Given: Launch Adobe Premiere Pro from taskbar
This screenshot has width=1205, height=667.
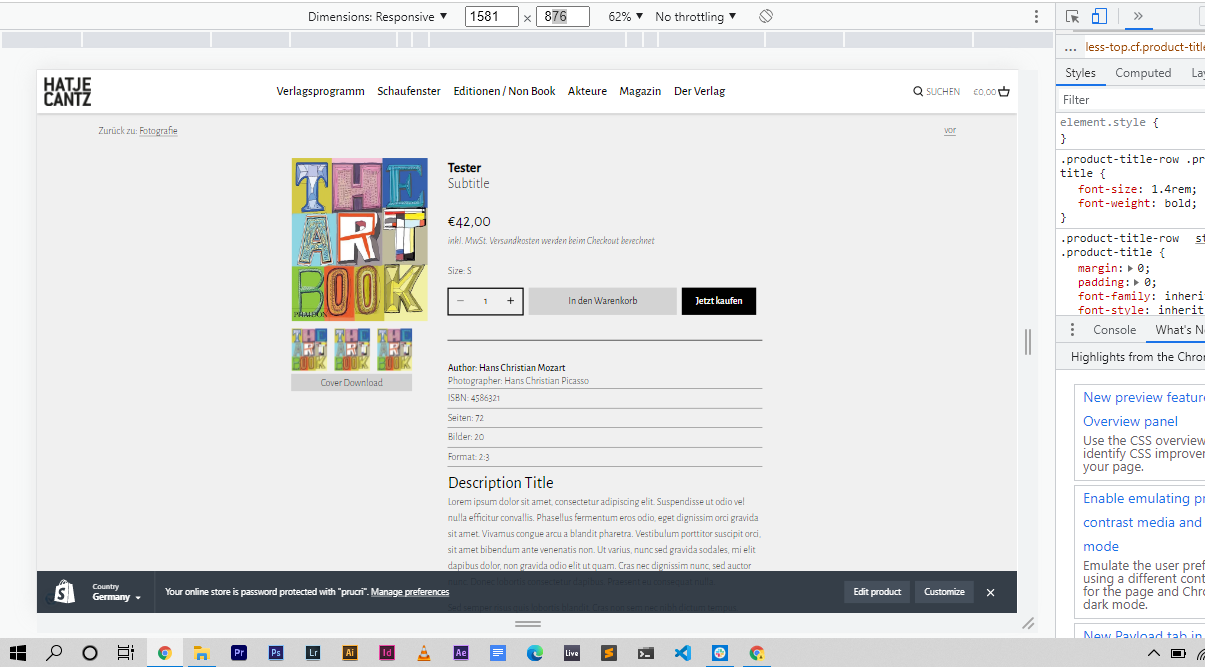Looking at the screenshot, I should pos(239,653).
